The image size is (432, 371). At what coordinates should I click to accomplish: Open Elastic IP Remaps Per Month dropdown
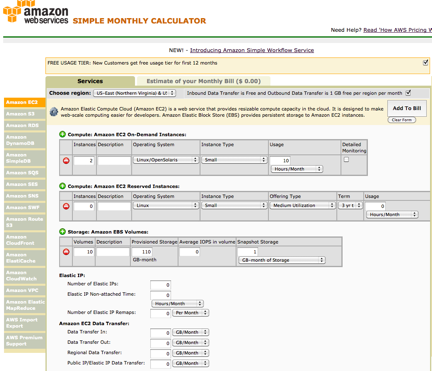tap(190, 313)
